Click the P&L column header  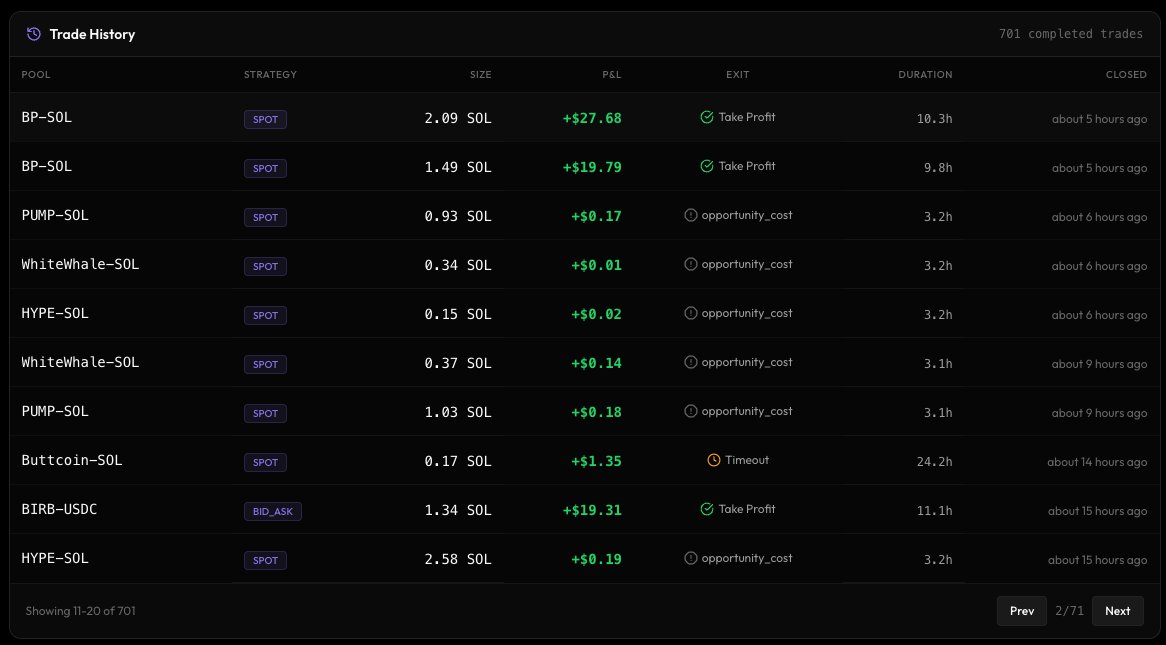[611, 74]
